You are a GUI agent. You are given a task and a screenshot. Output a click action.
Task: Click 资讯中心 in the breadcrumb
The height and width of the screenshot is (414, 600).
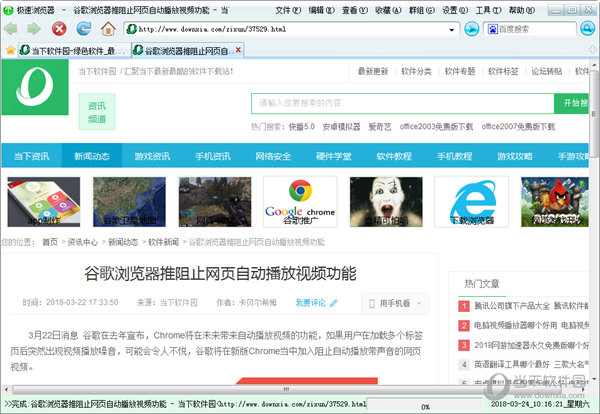[83, 242]
